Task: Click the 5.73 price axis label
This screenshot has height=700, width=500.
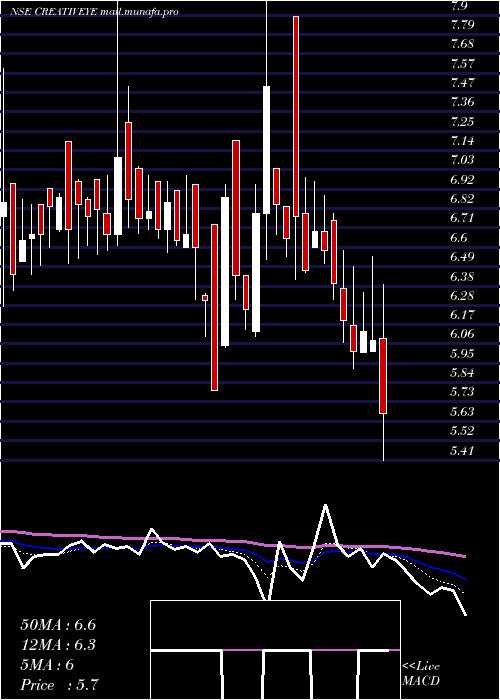Action: pos(462,392)
